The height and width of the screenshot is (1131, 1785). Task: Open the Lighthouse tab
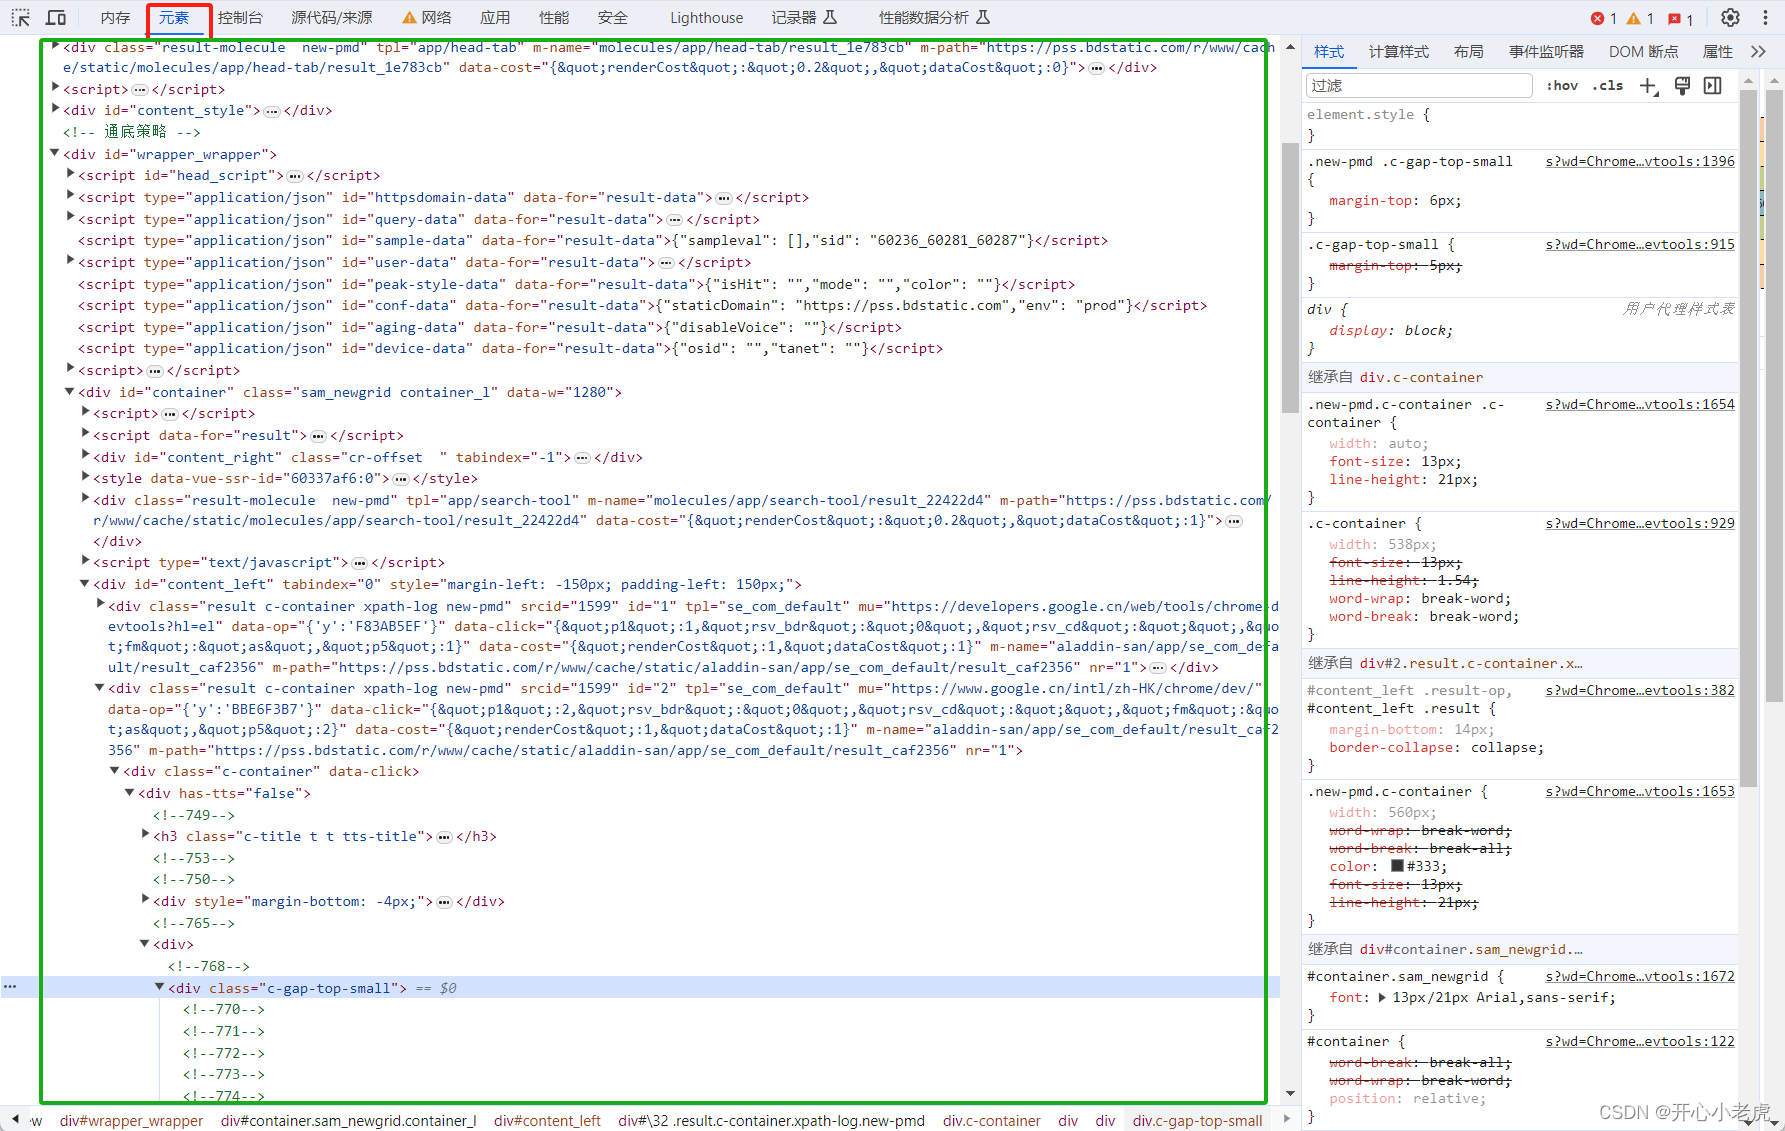click(x=706, y=18)
